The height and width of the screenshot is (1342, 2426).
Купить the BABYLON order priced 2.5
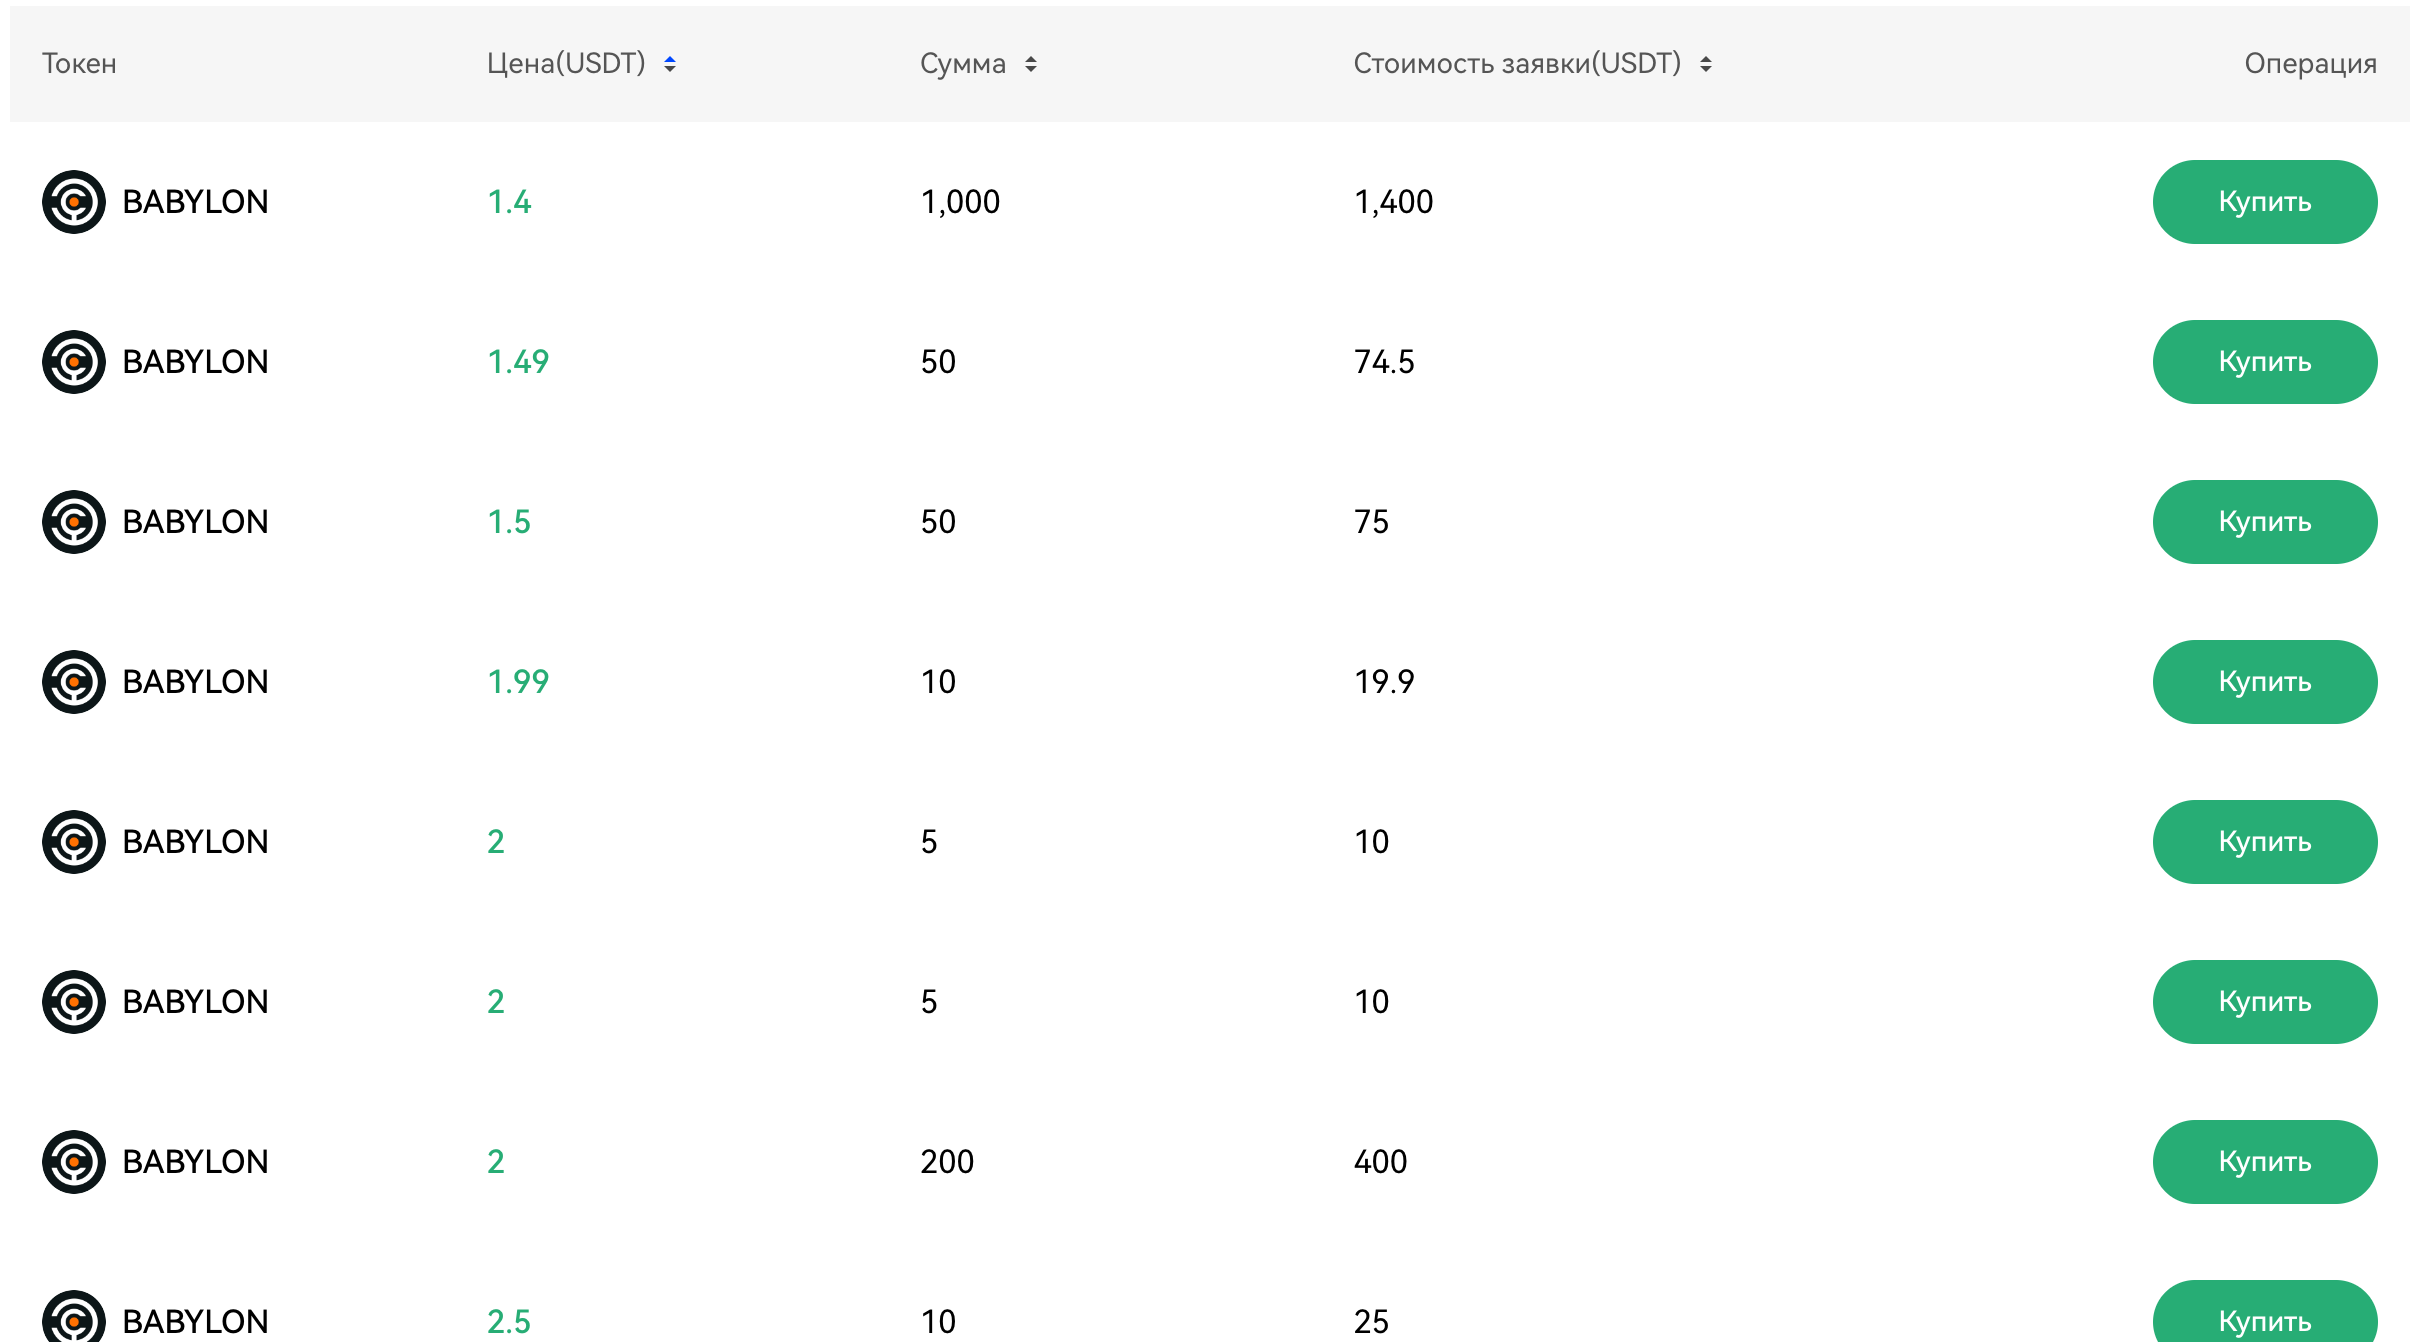pos(2265,1312)
